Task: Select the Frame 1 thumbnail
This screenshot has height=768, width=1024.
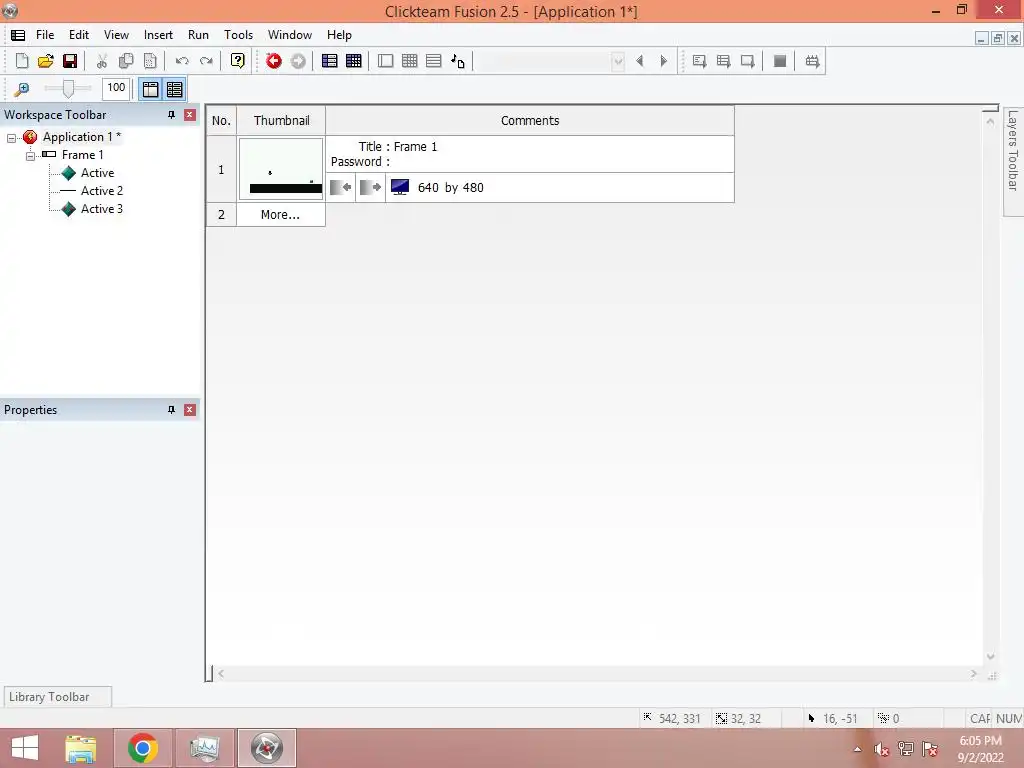Action: pyautogui.click(x=281, y=169)
